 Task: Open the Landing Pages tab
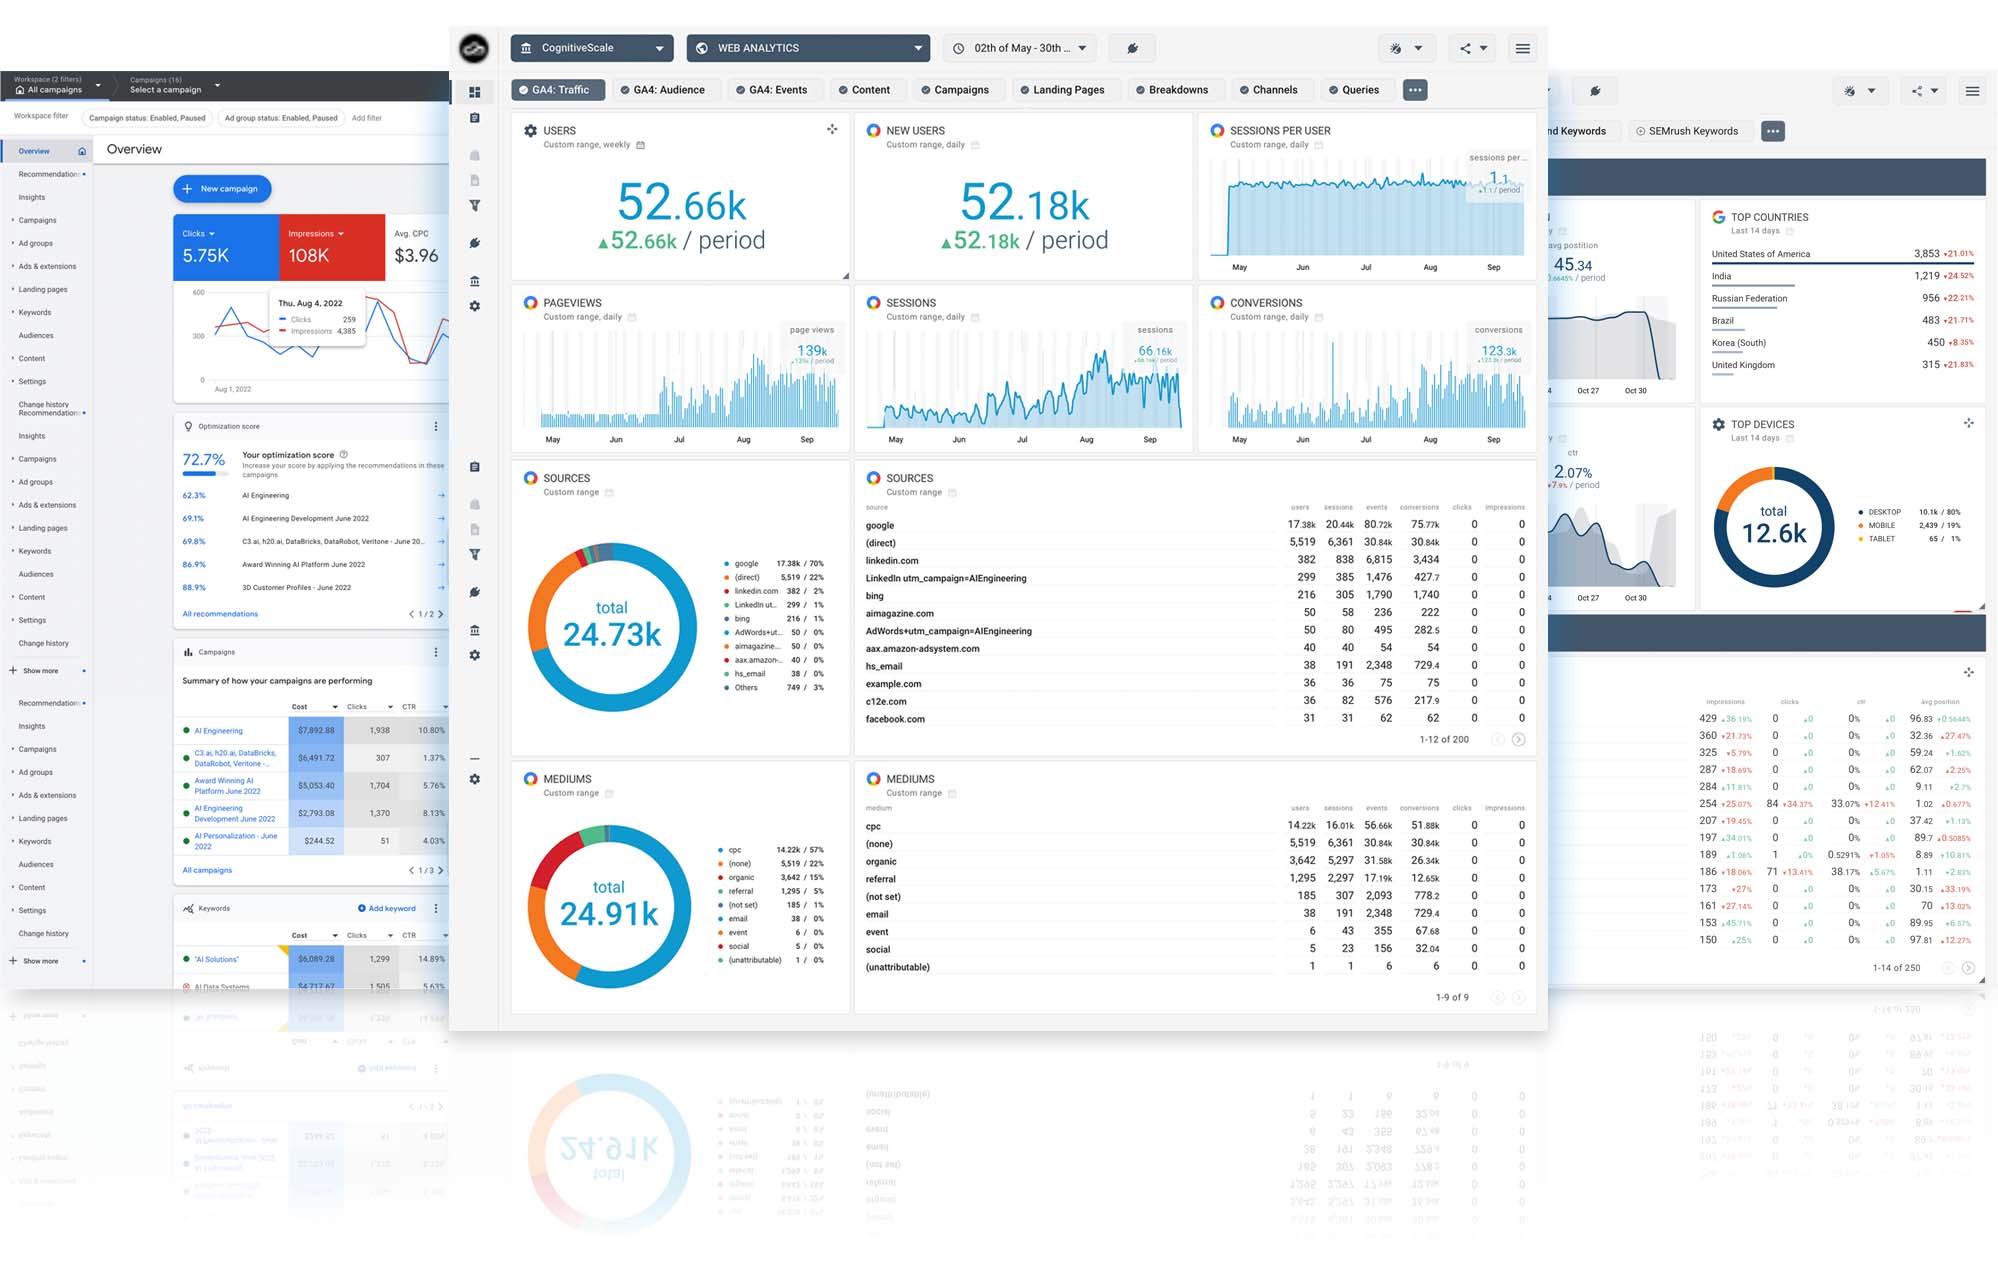tap(1062, 90)
